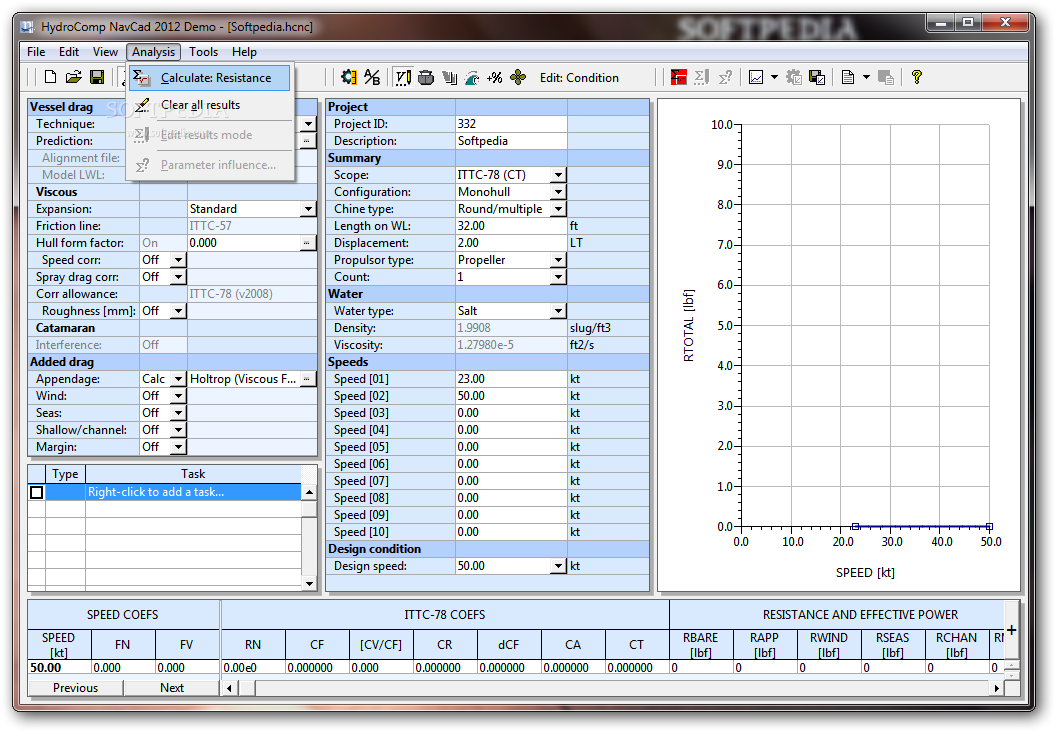Expand the Water type Salt dropdown
1056x732 pixels.
point(558,311)
